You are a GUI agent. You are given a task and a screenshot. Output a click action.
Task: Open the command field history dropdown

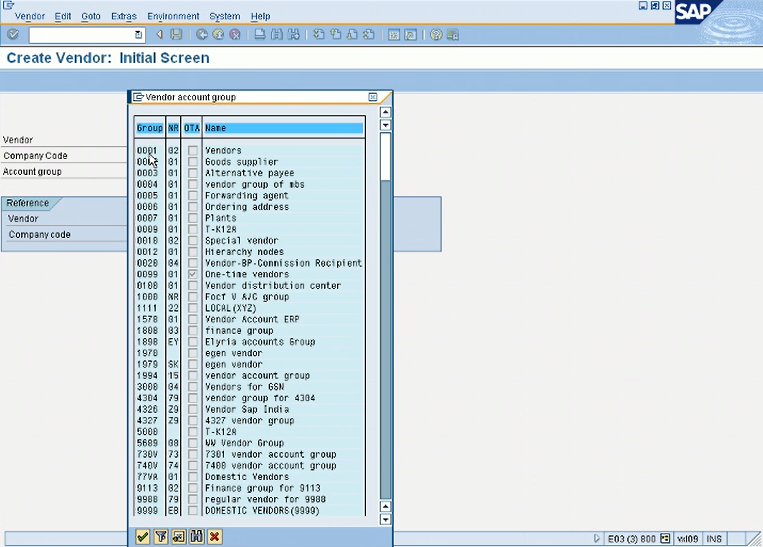click(138, 35)
